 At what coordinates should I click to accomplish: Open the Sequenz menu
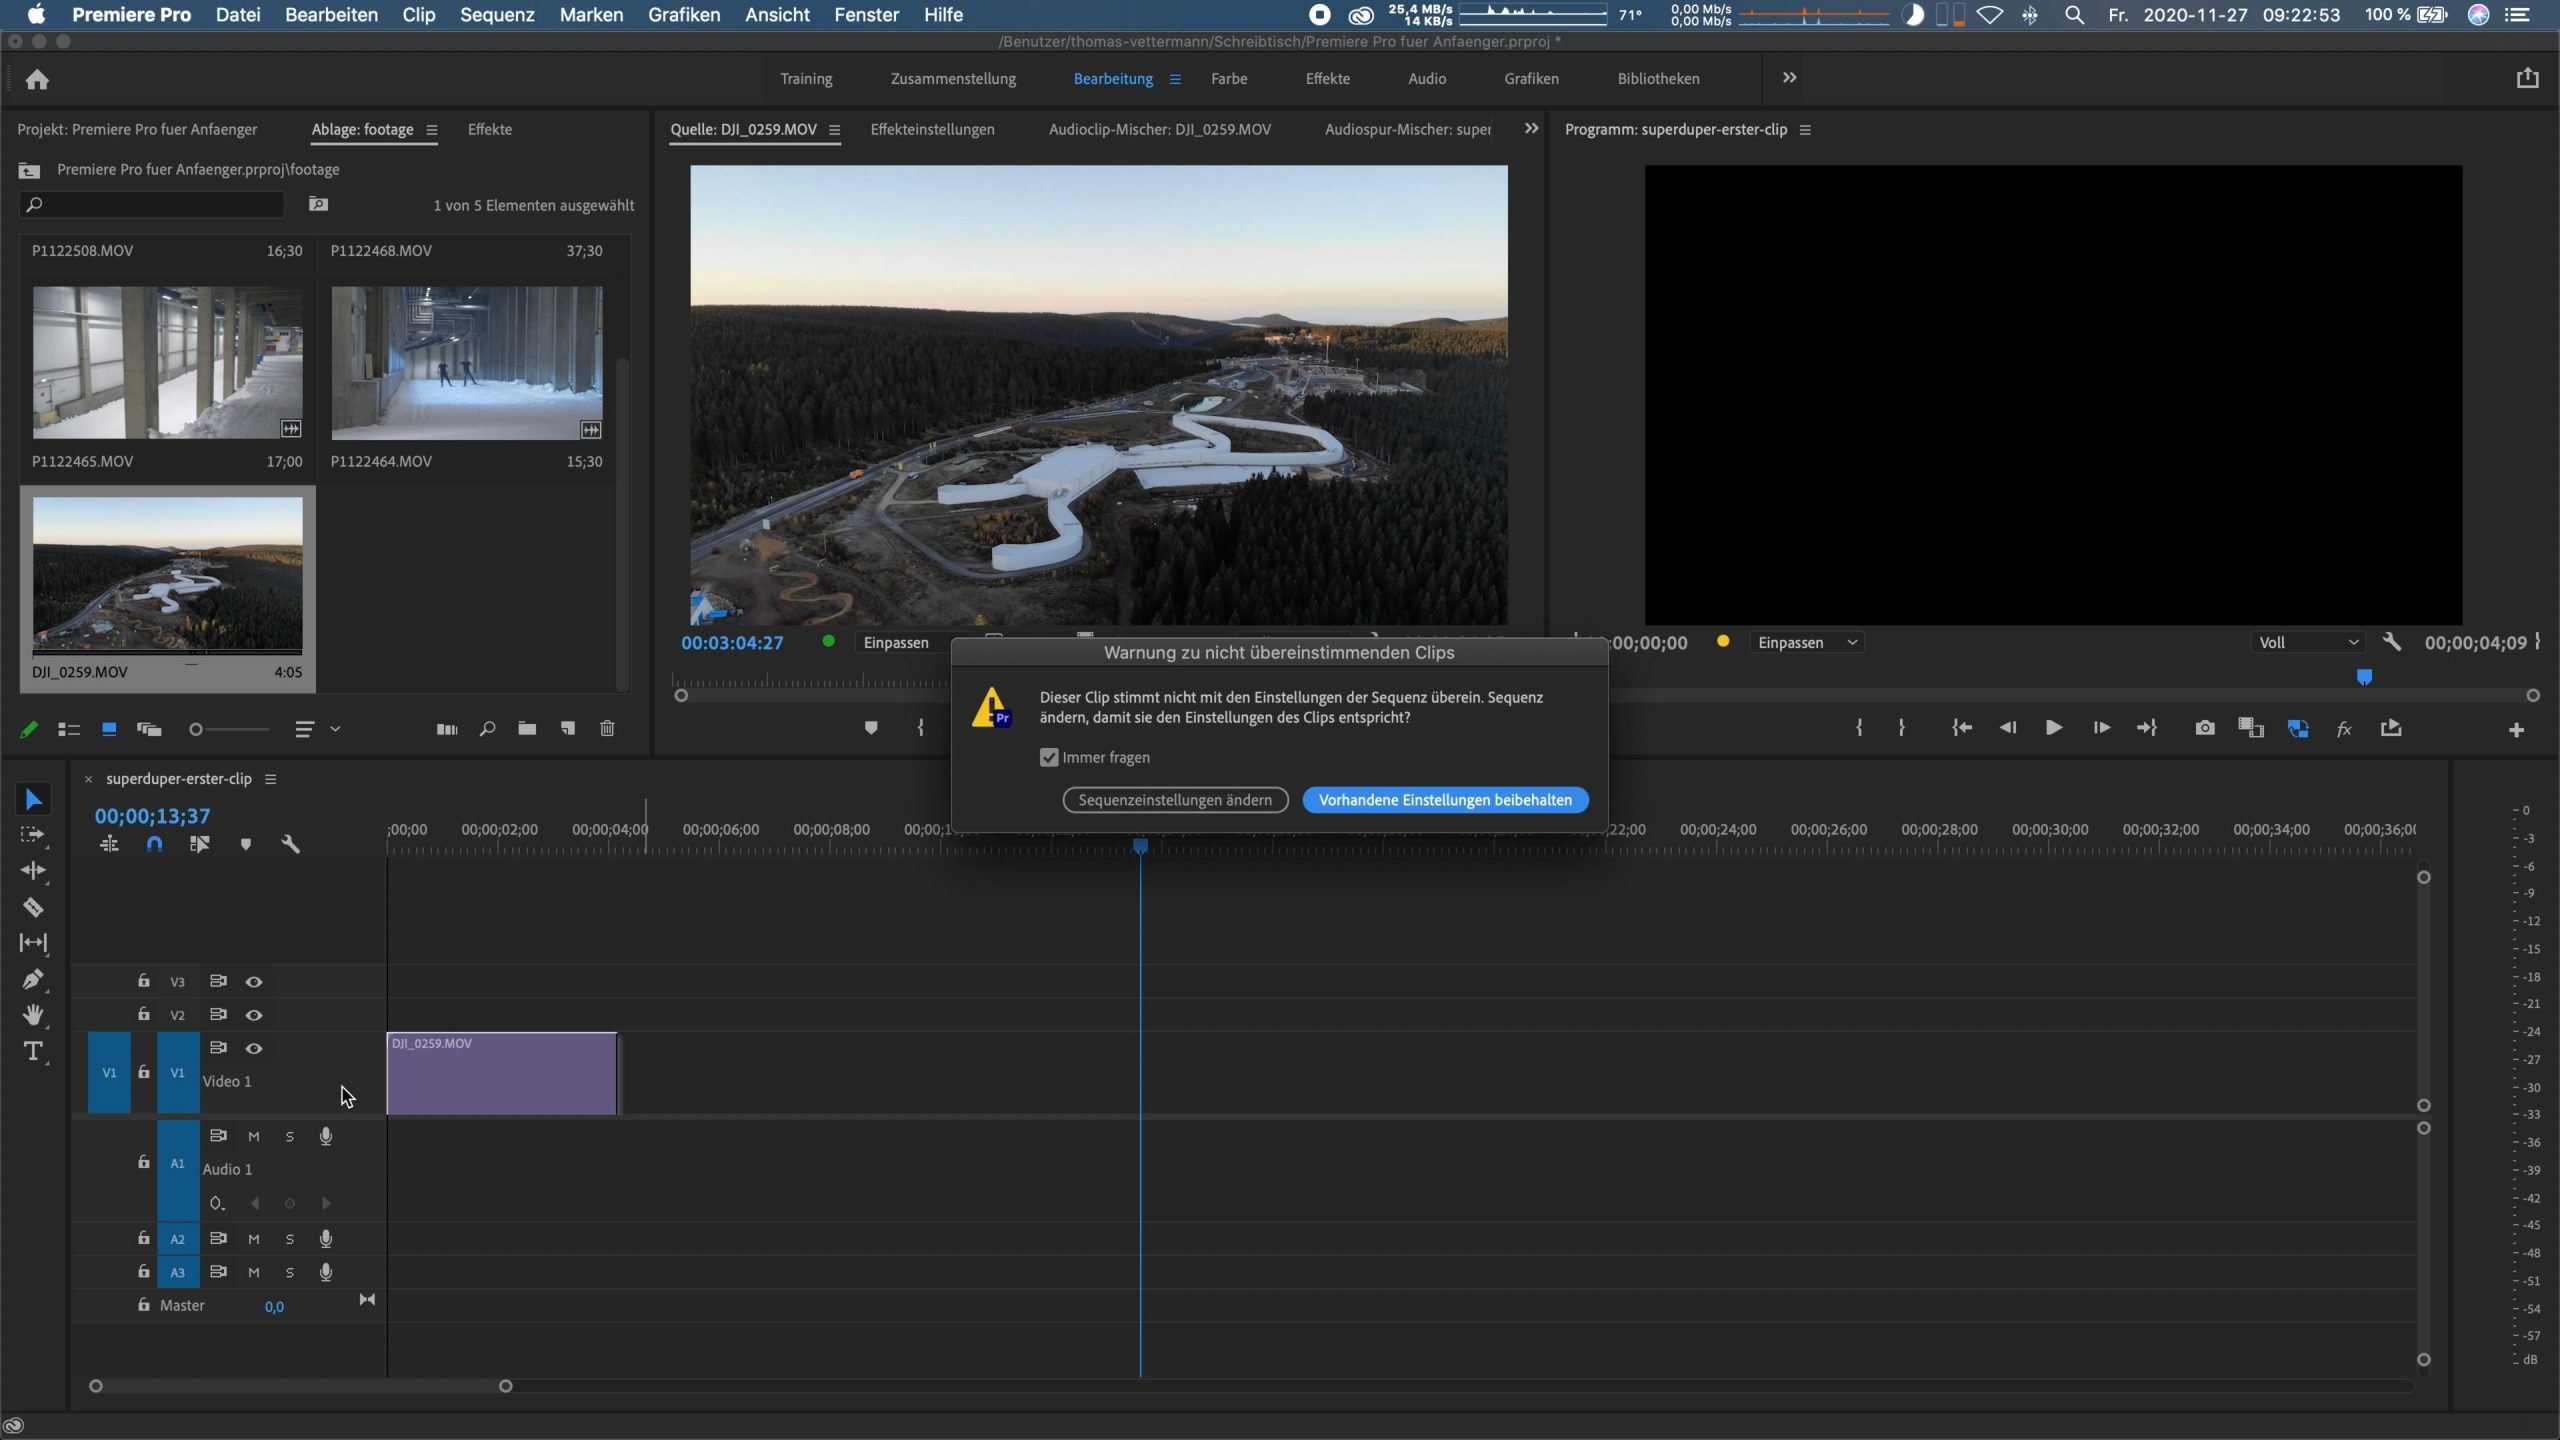pos(497,15)
